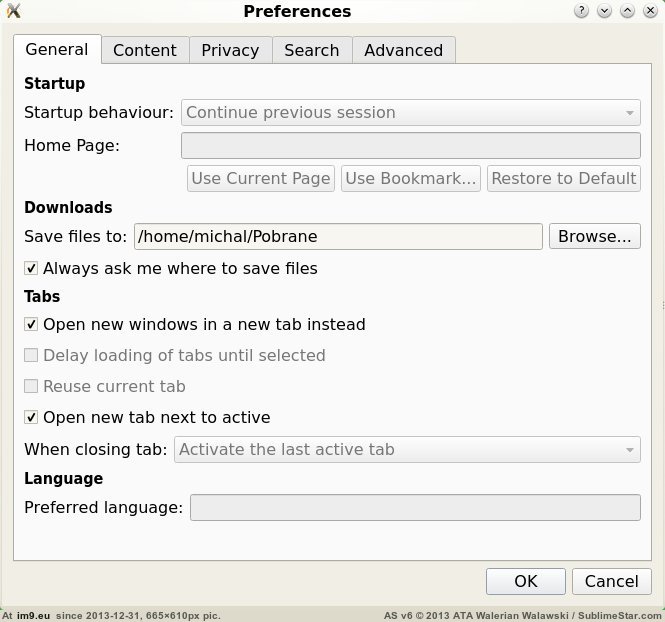Image resolution: width=665 pixels, height=622 pixels.
Task: Switch to the Content tab
Action: coord(144,50)
